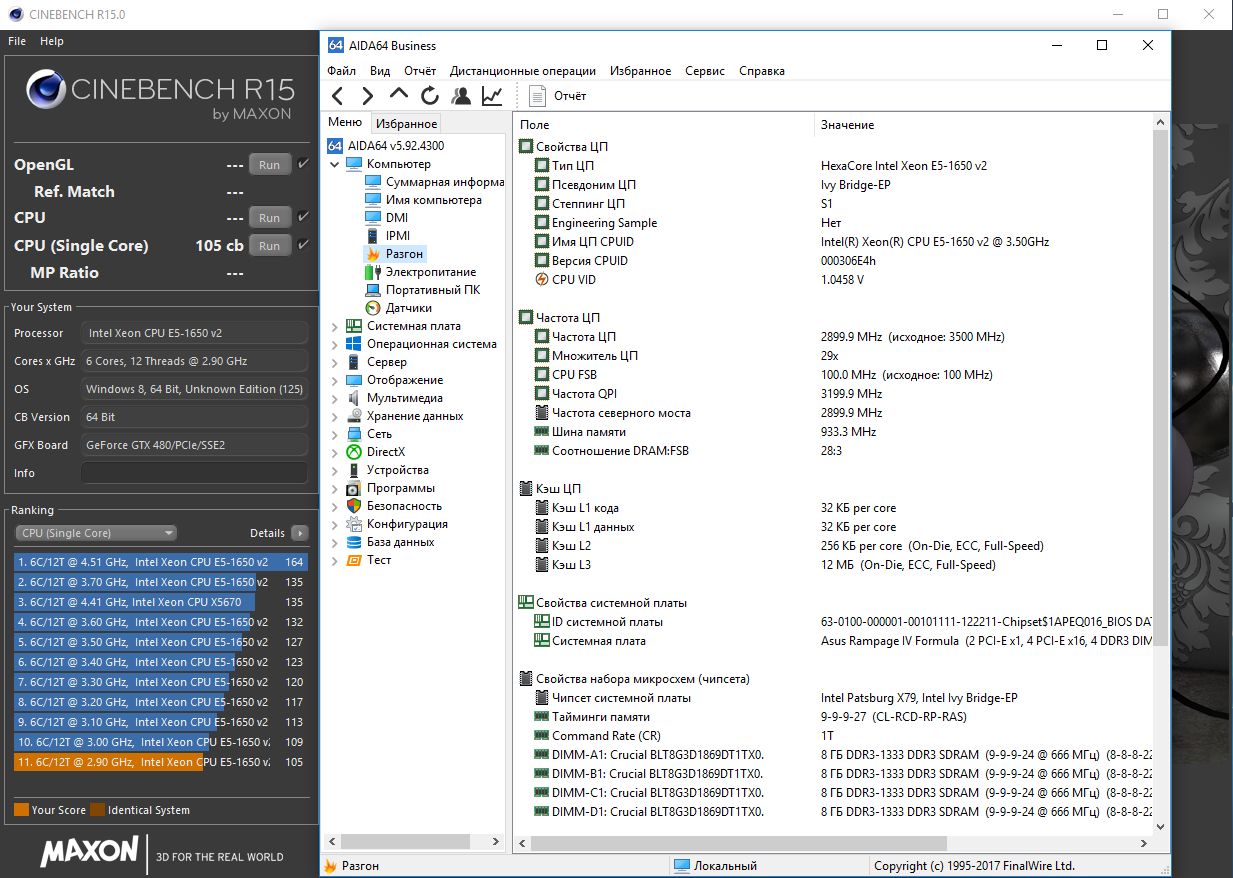Toggle the CPU (Single Core) checkbox

coord(303,245)
